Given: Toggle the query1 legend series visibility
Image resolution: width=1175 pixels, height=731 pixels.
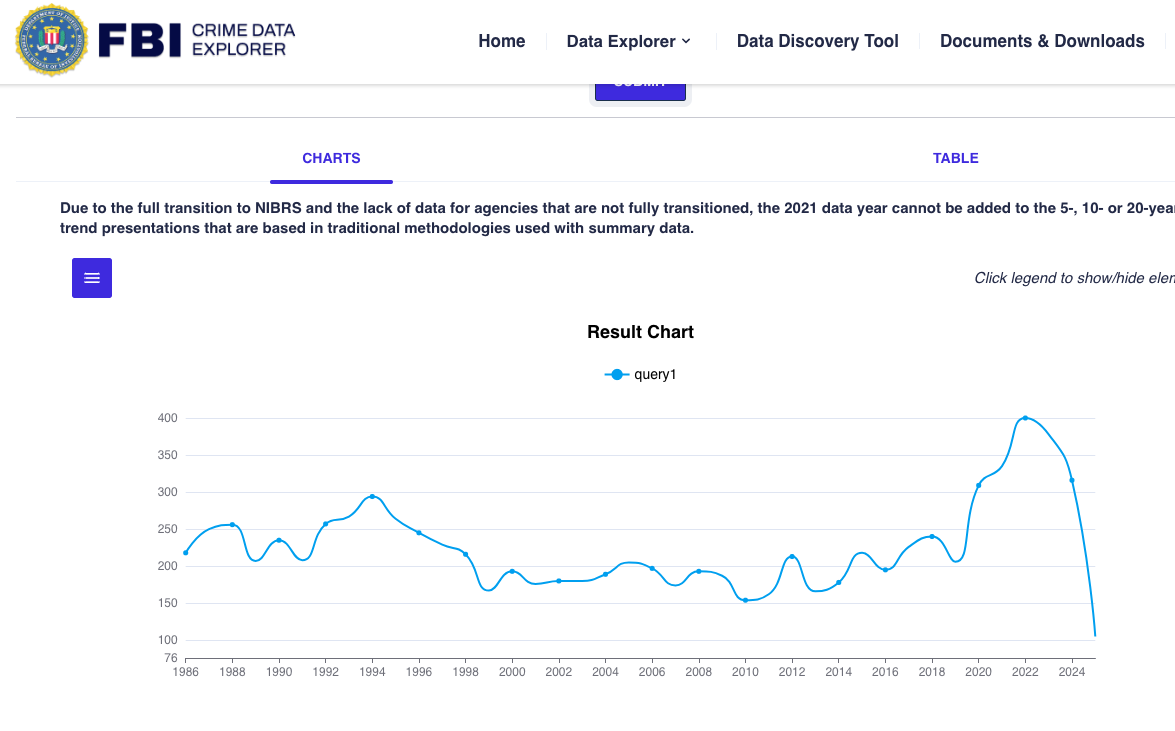Looking at the screenshot, I should pos(641,374).
